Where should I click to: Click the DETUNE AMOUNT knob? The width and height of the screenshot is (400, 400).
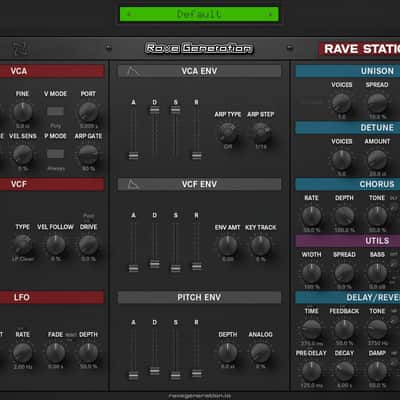(377, 160)
